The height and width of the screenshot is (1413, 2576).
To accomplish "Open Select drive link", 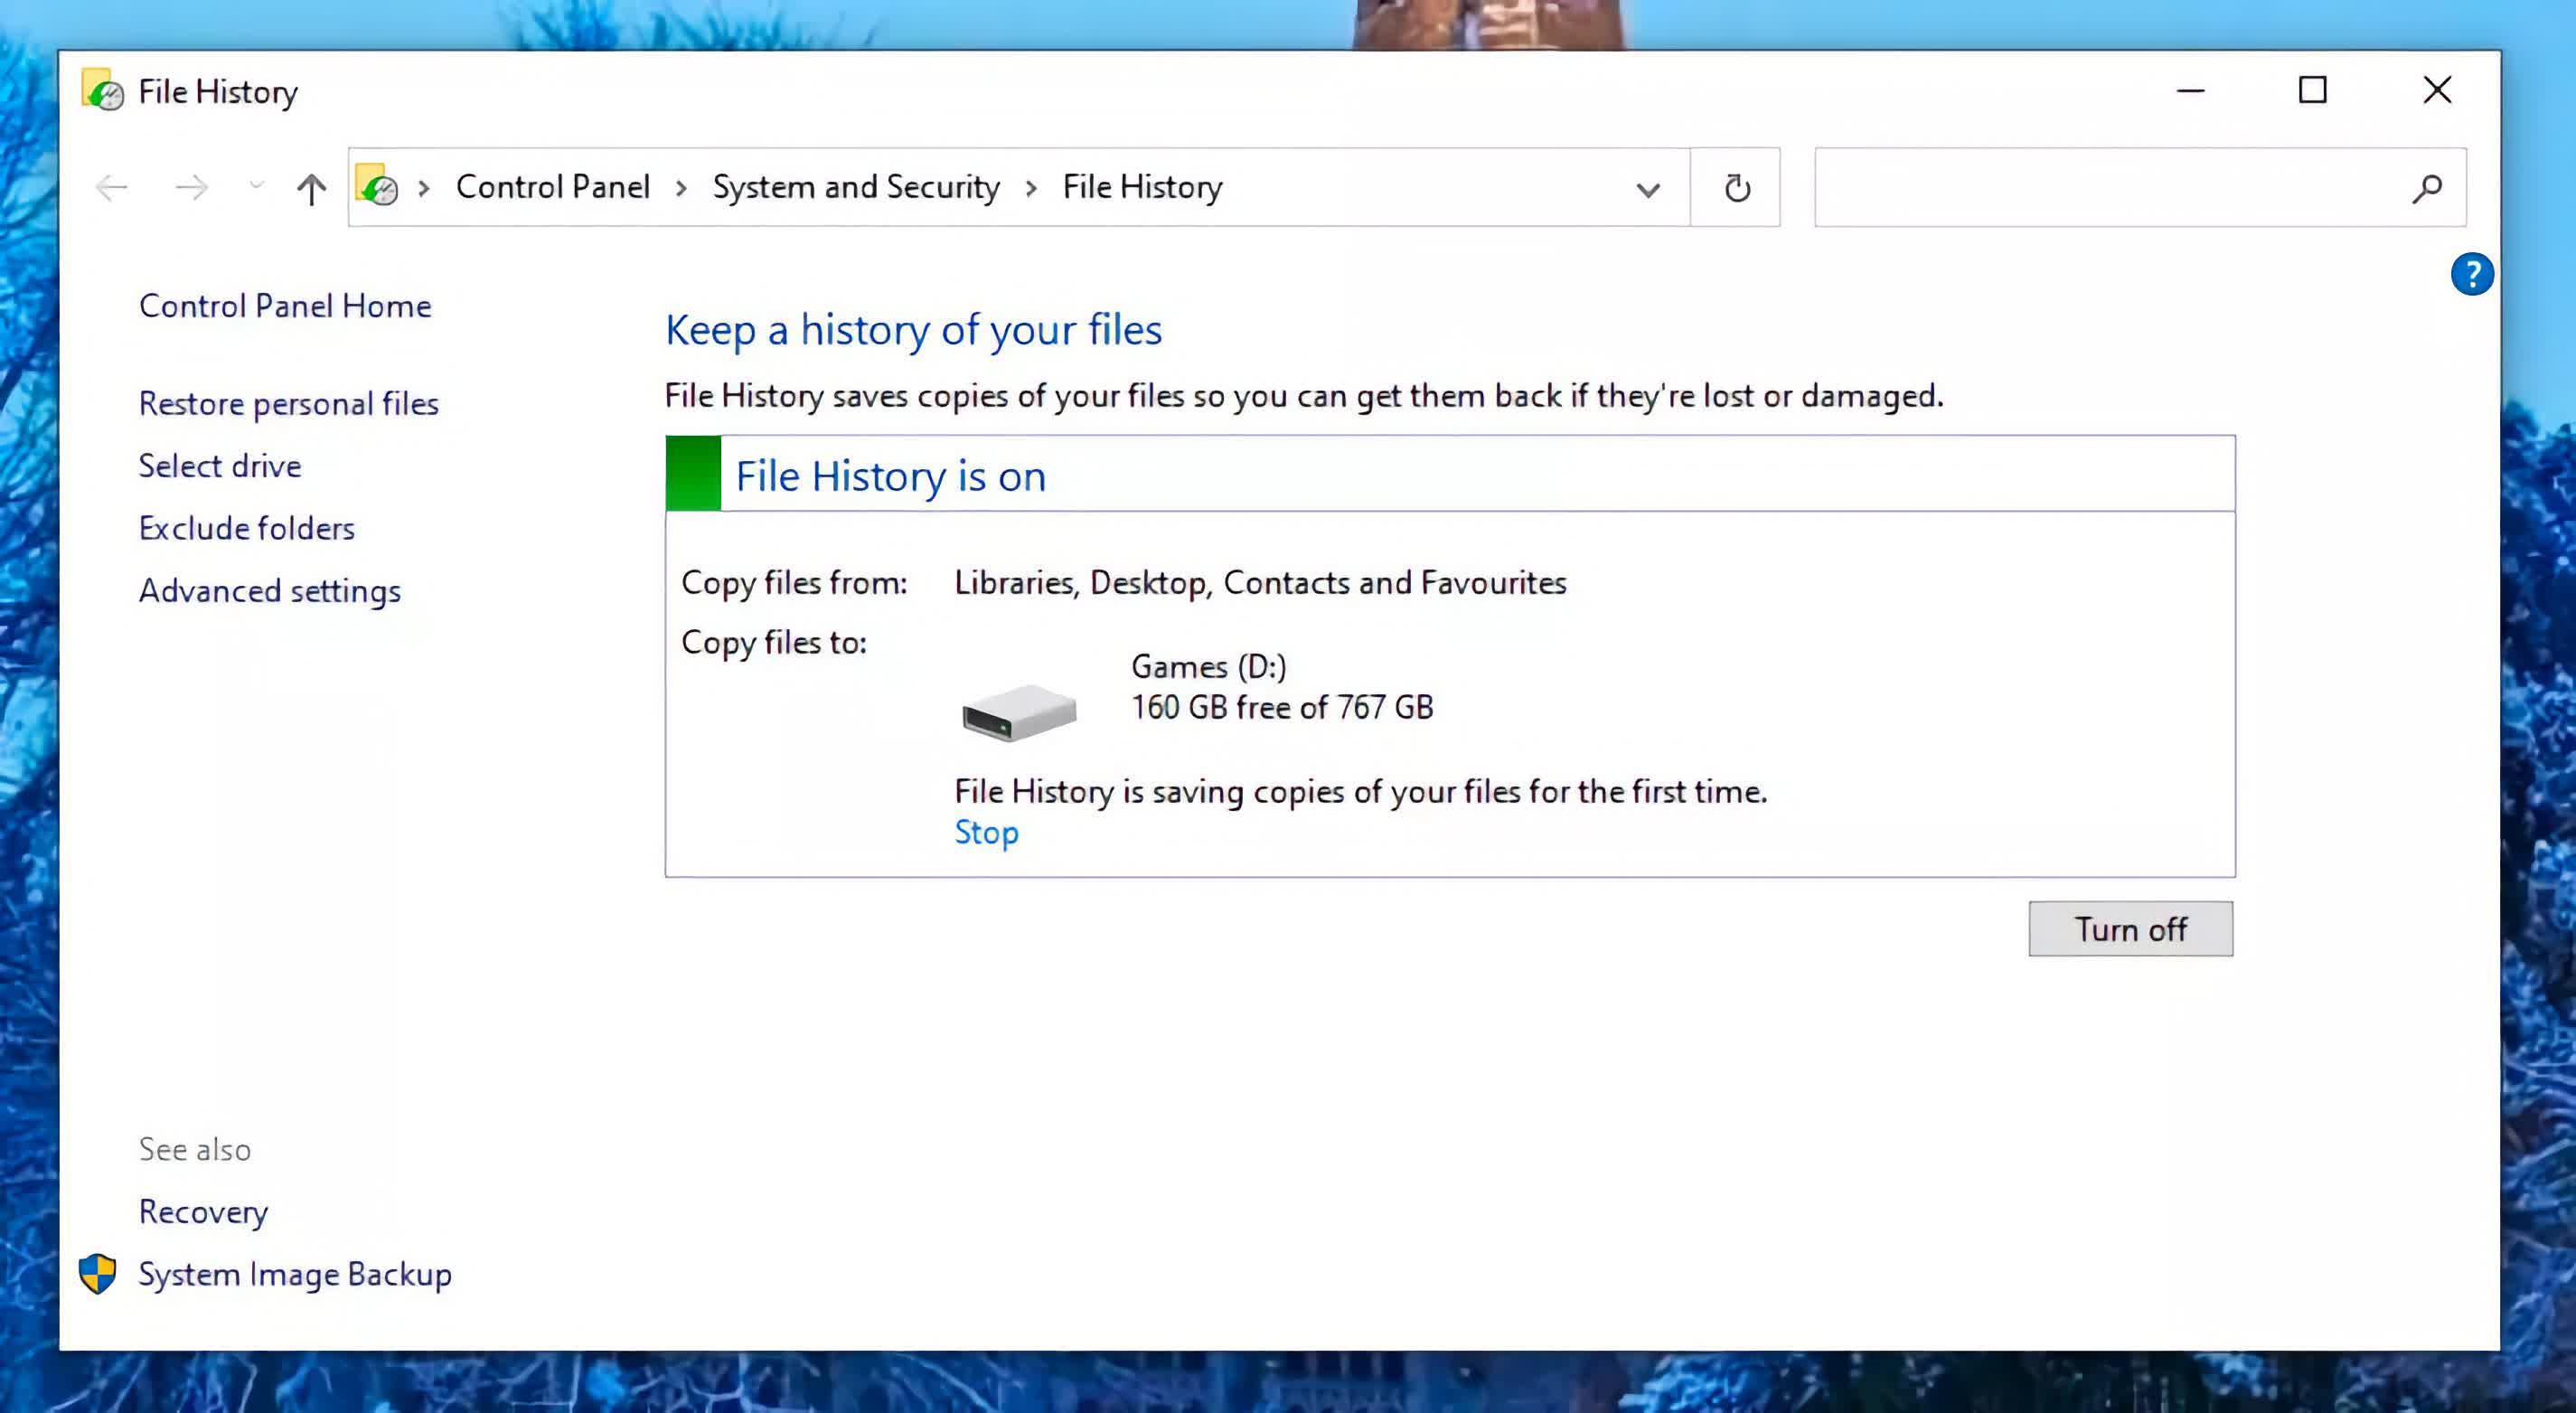I will pyautogui.click(x=220, y=466).
